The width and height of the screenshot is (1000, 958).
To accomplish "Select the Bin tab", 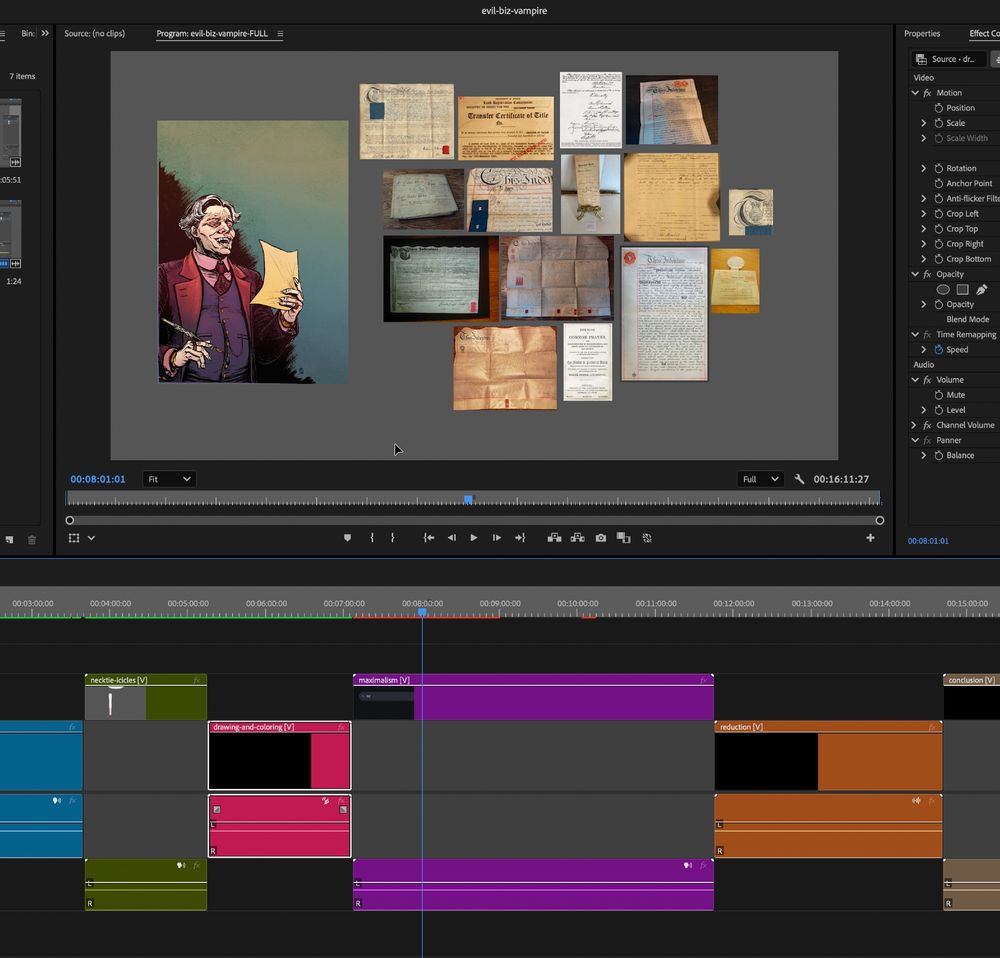I will click(x=28, y=33).
